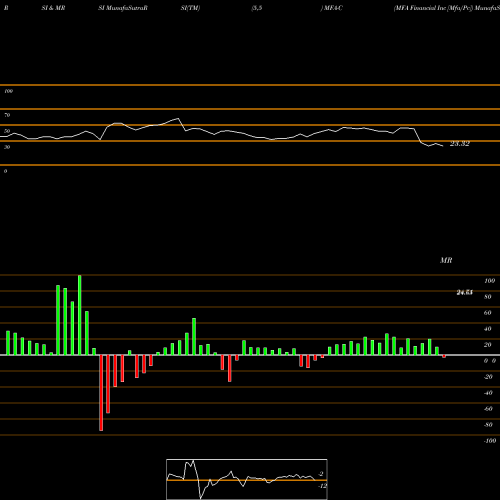Viewport: 500px width, 500px height.
Task: Click the RSI axis label 70
Action: [7, 115]
